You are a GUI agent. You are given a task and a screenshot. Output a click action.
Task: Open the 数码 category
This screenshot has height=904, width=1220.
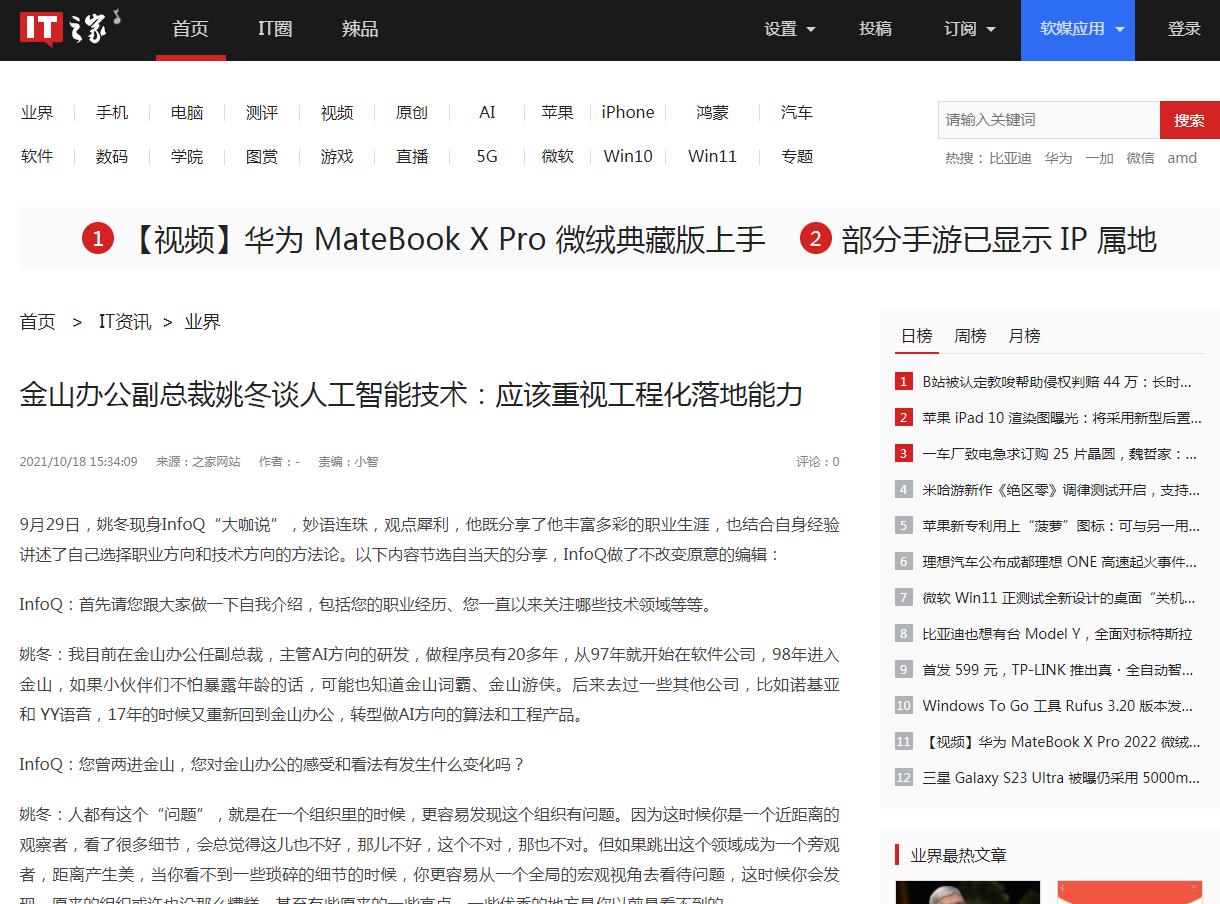112,157
